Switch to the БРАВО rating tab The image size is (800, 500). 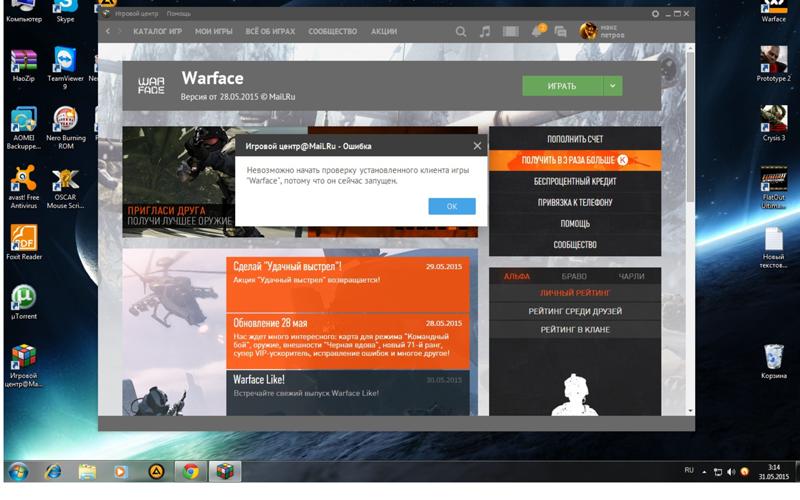pos(574,277)
